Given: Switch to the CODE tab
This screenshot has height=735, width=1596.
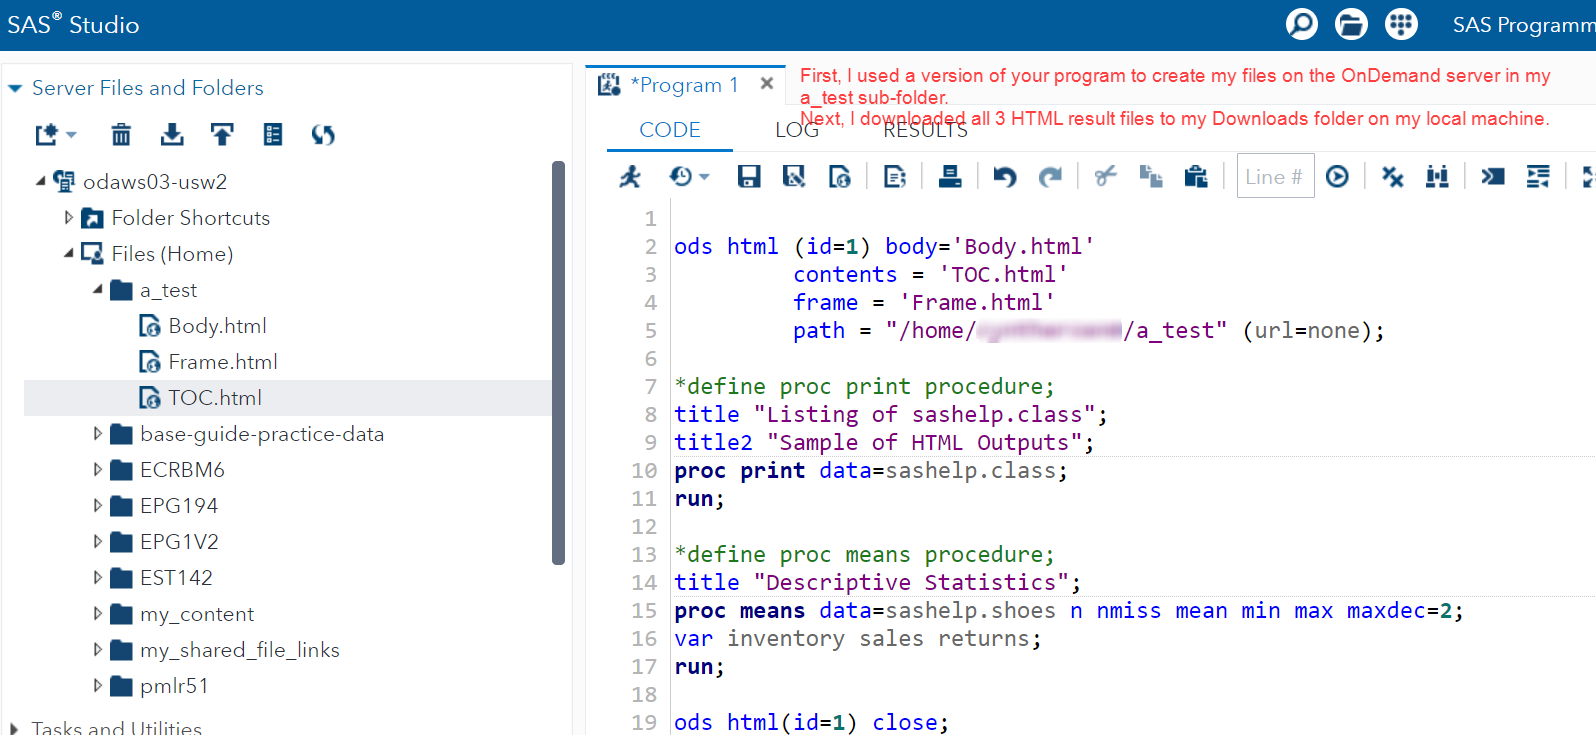Looking at the screenshot, I should tap(669, 130).
